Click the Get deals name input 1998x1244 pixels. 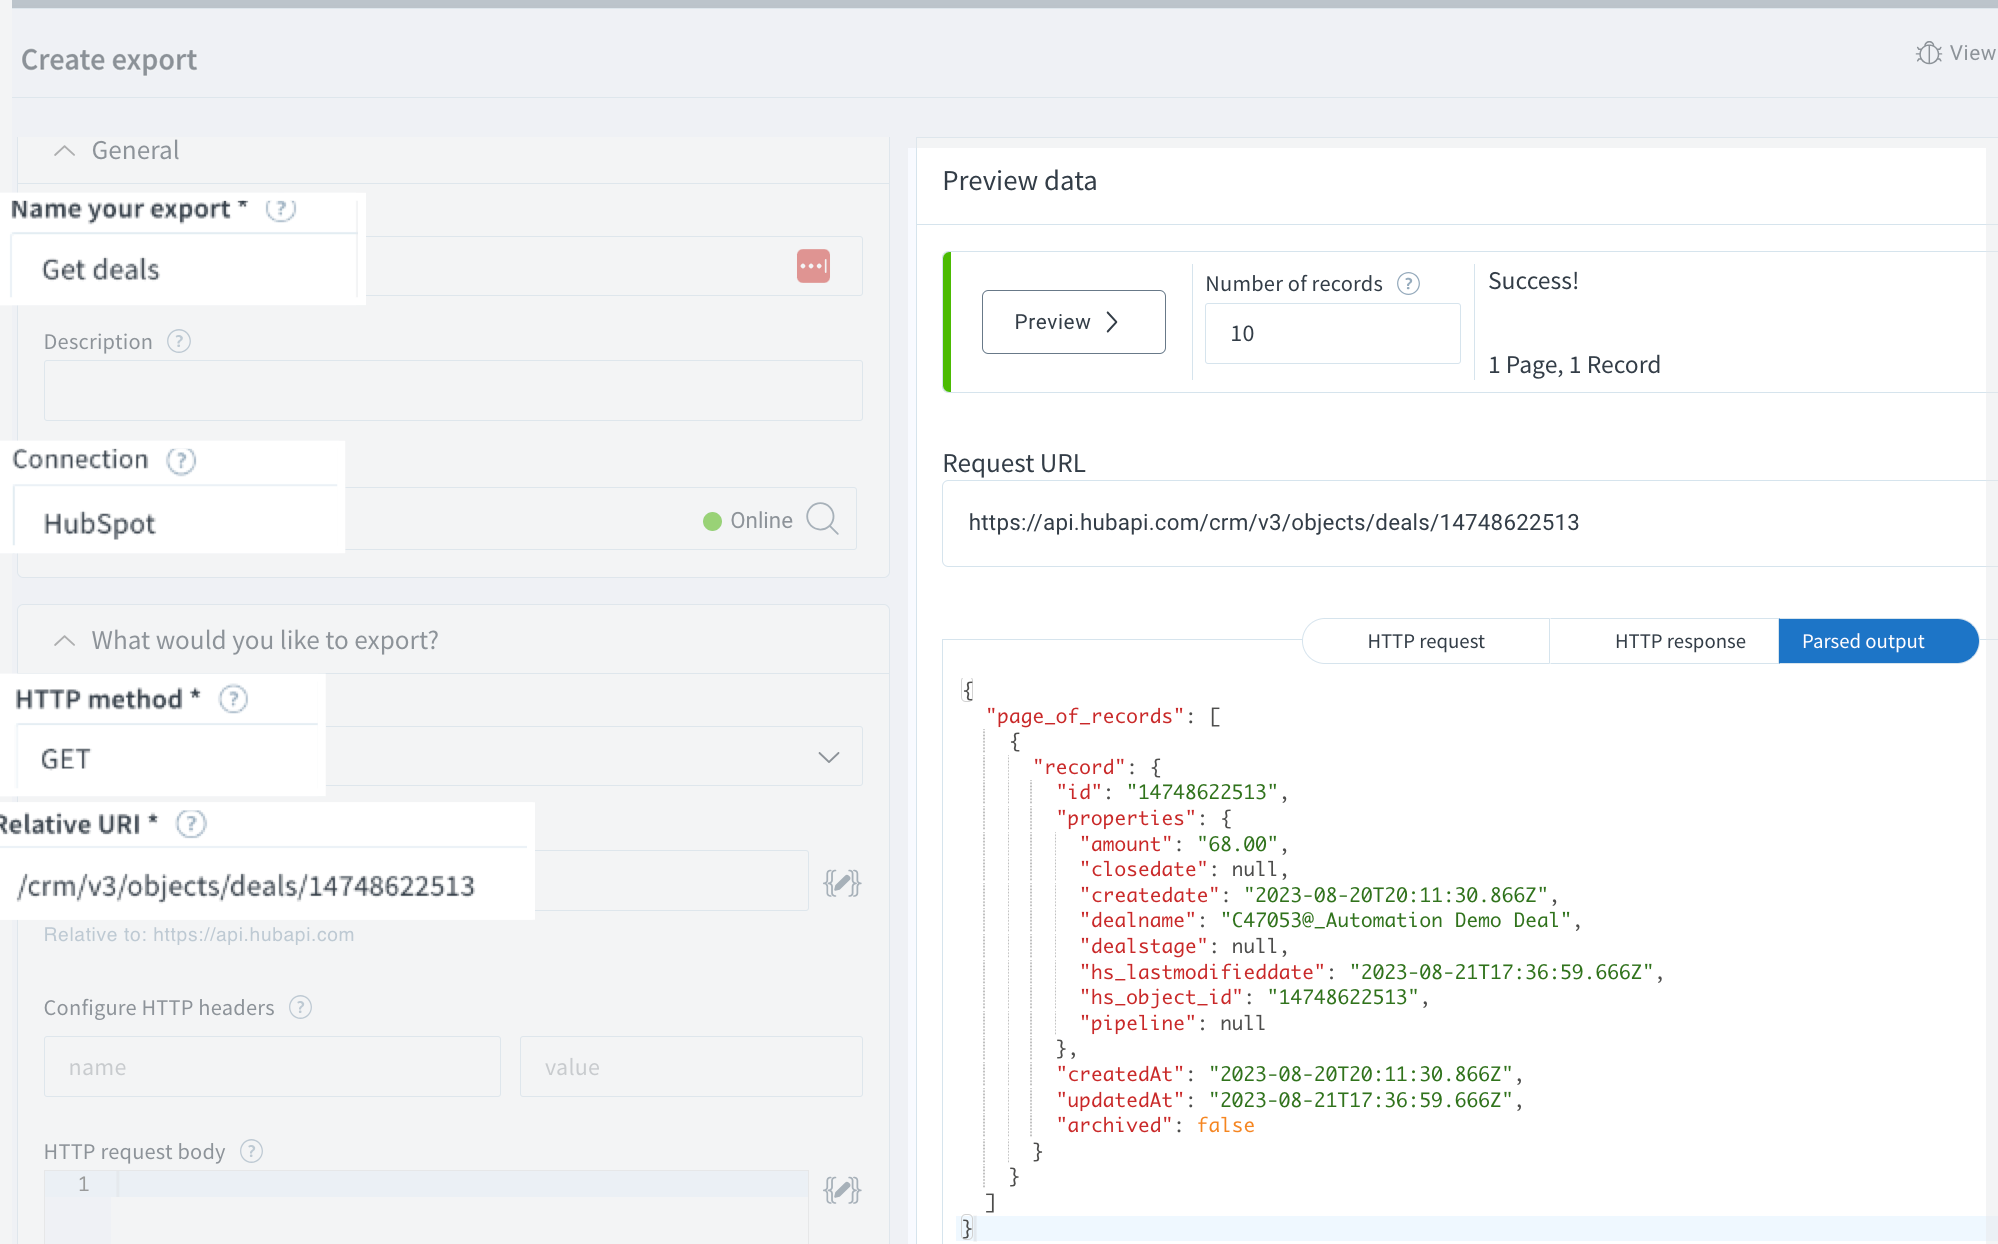(436, 267)
